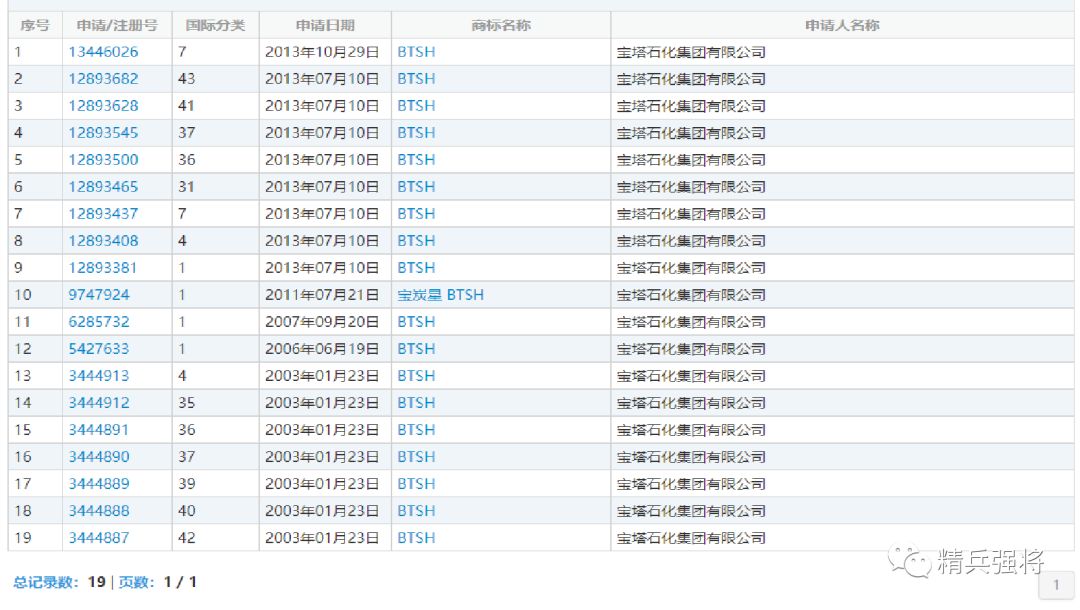Viewport: 1080px width, 610px height.
Task: Open BTSH trademark in row 3444913
Action: pyautogui.click(x=416, y=375)
